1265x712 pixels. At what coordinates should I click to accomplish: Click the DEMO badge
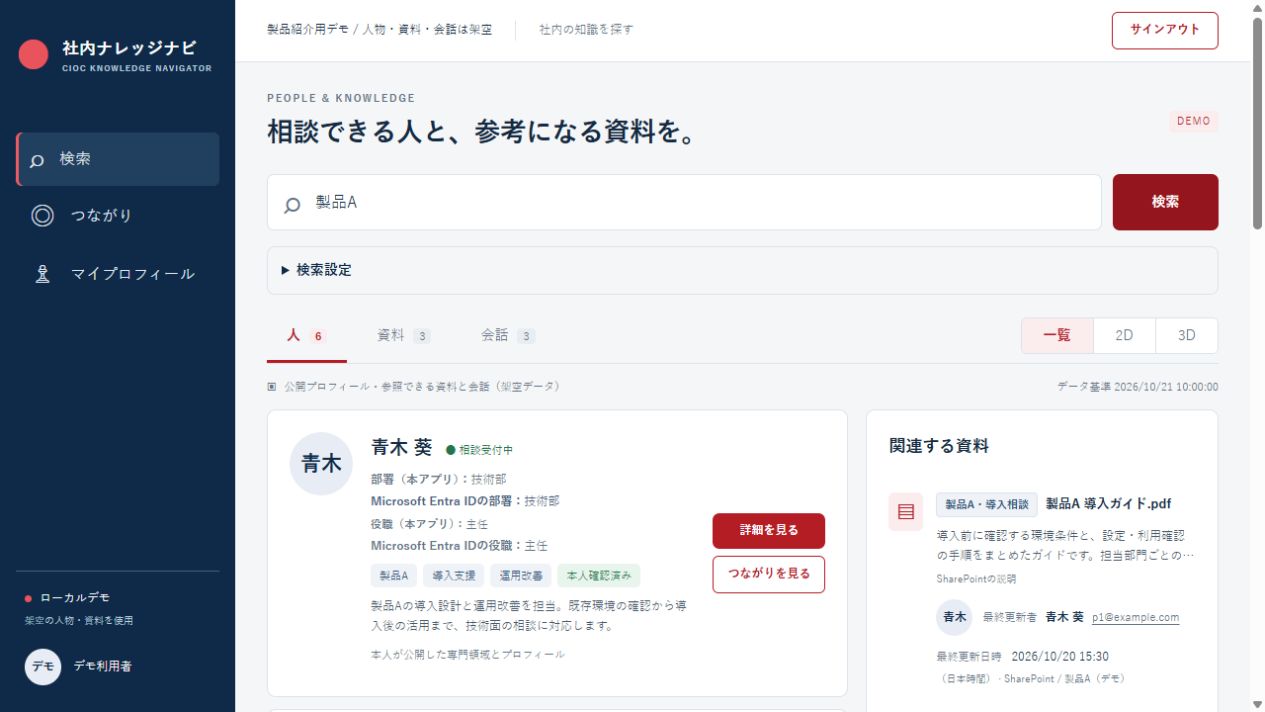click(x=1193, y=121)
